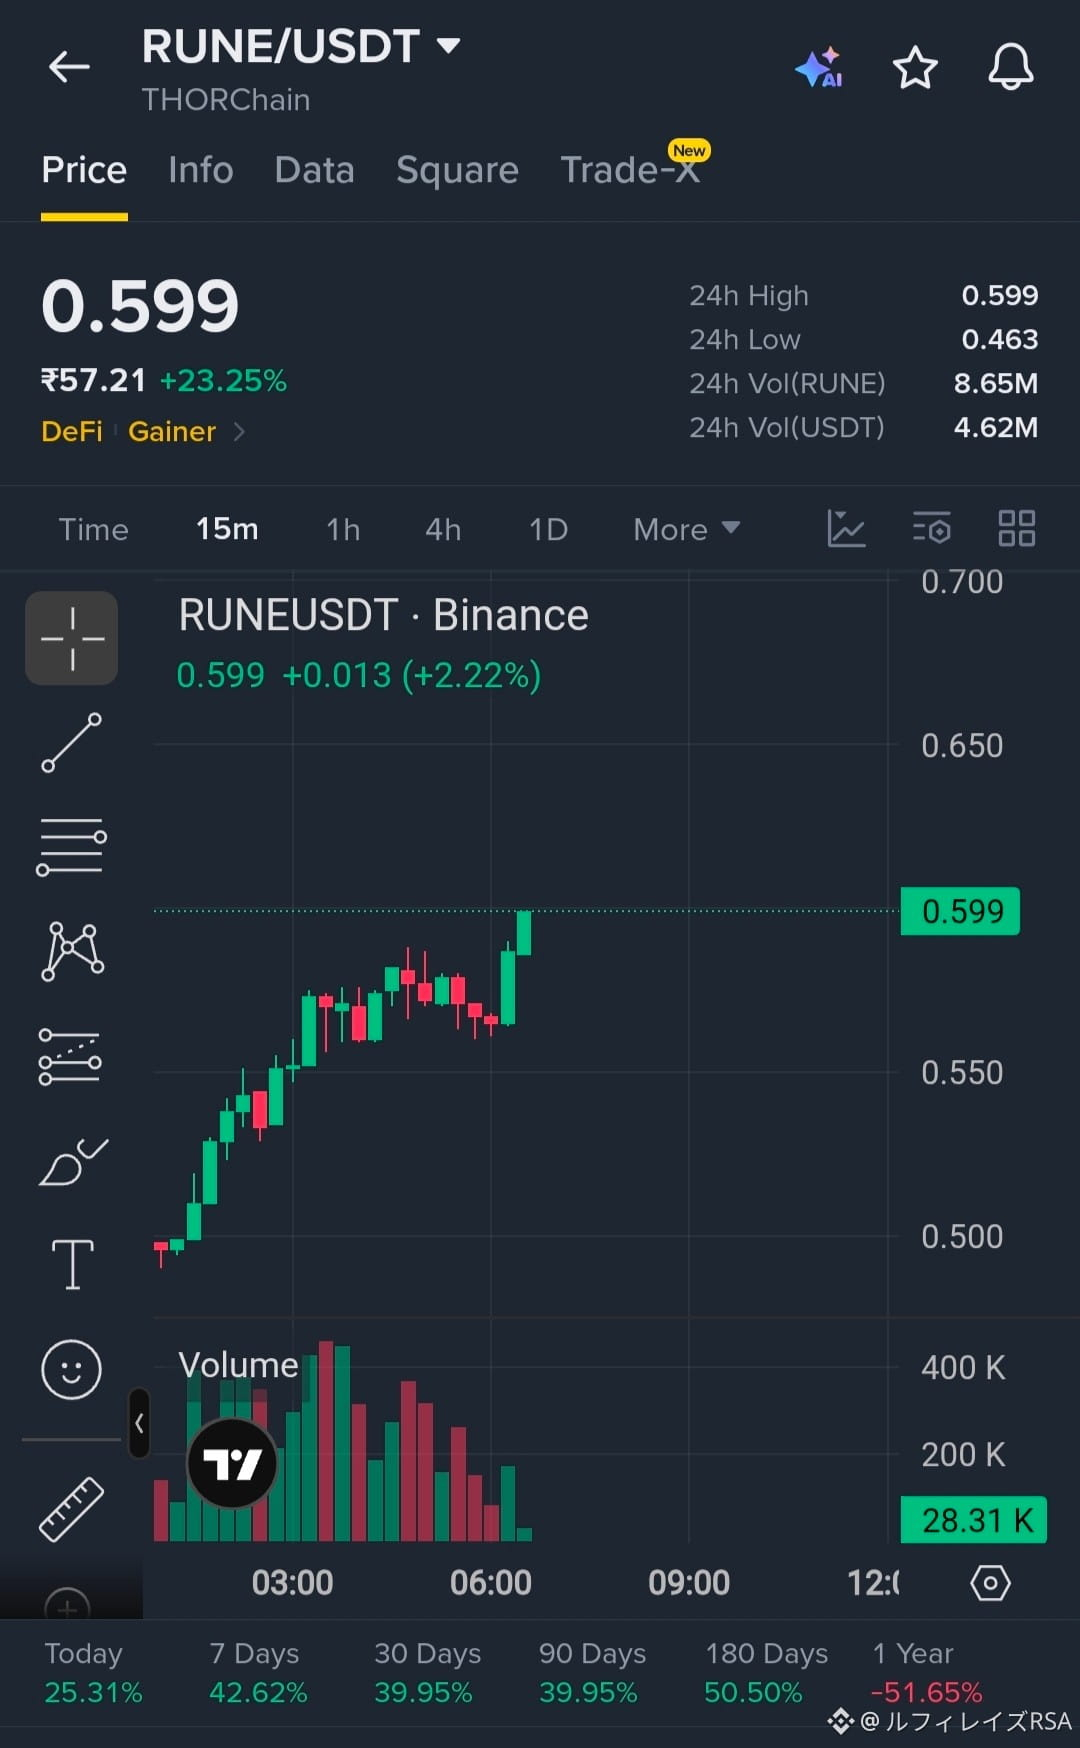Click the 30 Days 39.95% performance value
This screenshot has width=1080, height=1748.
[x=423, y=1692]
